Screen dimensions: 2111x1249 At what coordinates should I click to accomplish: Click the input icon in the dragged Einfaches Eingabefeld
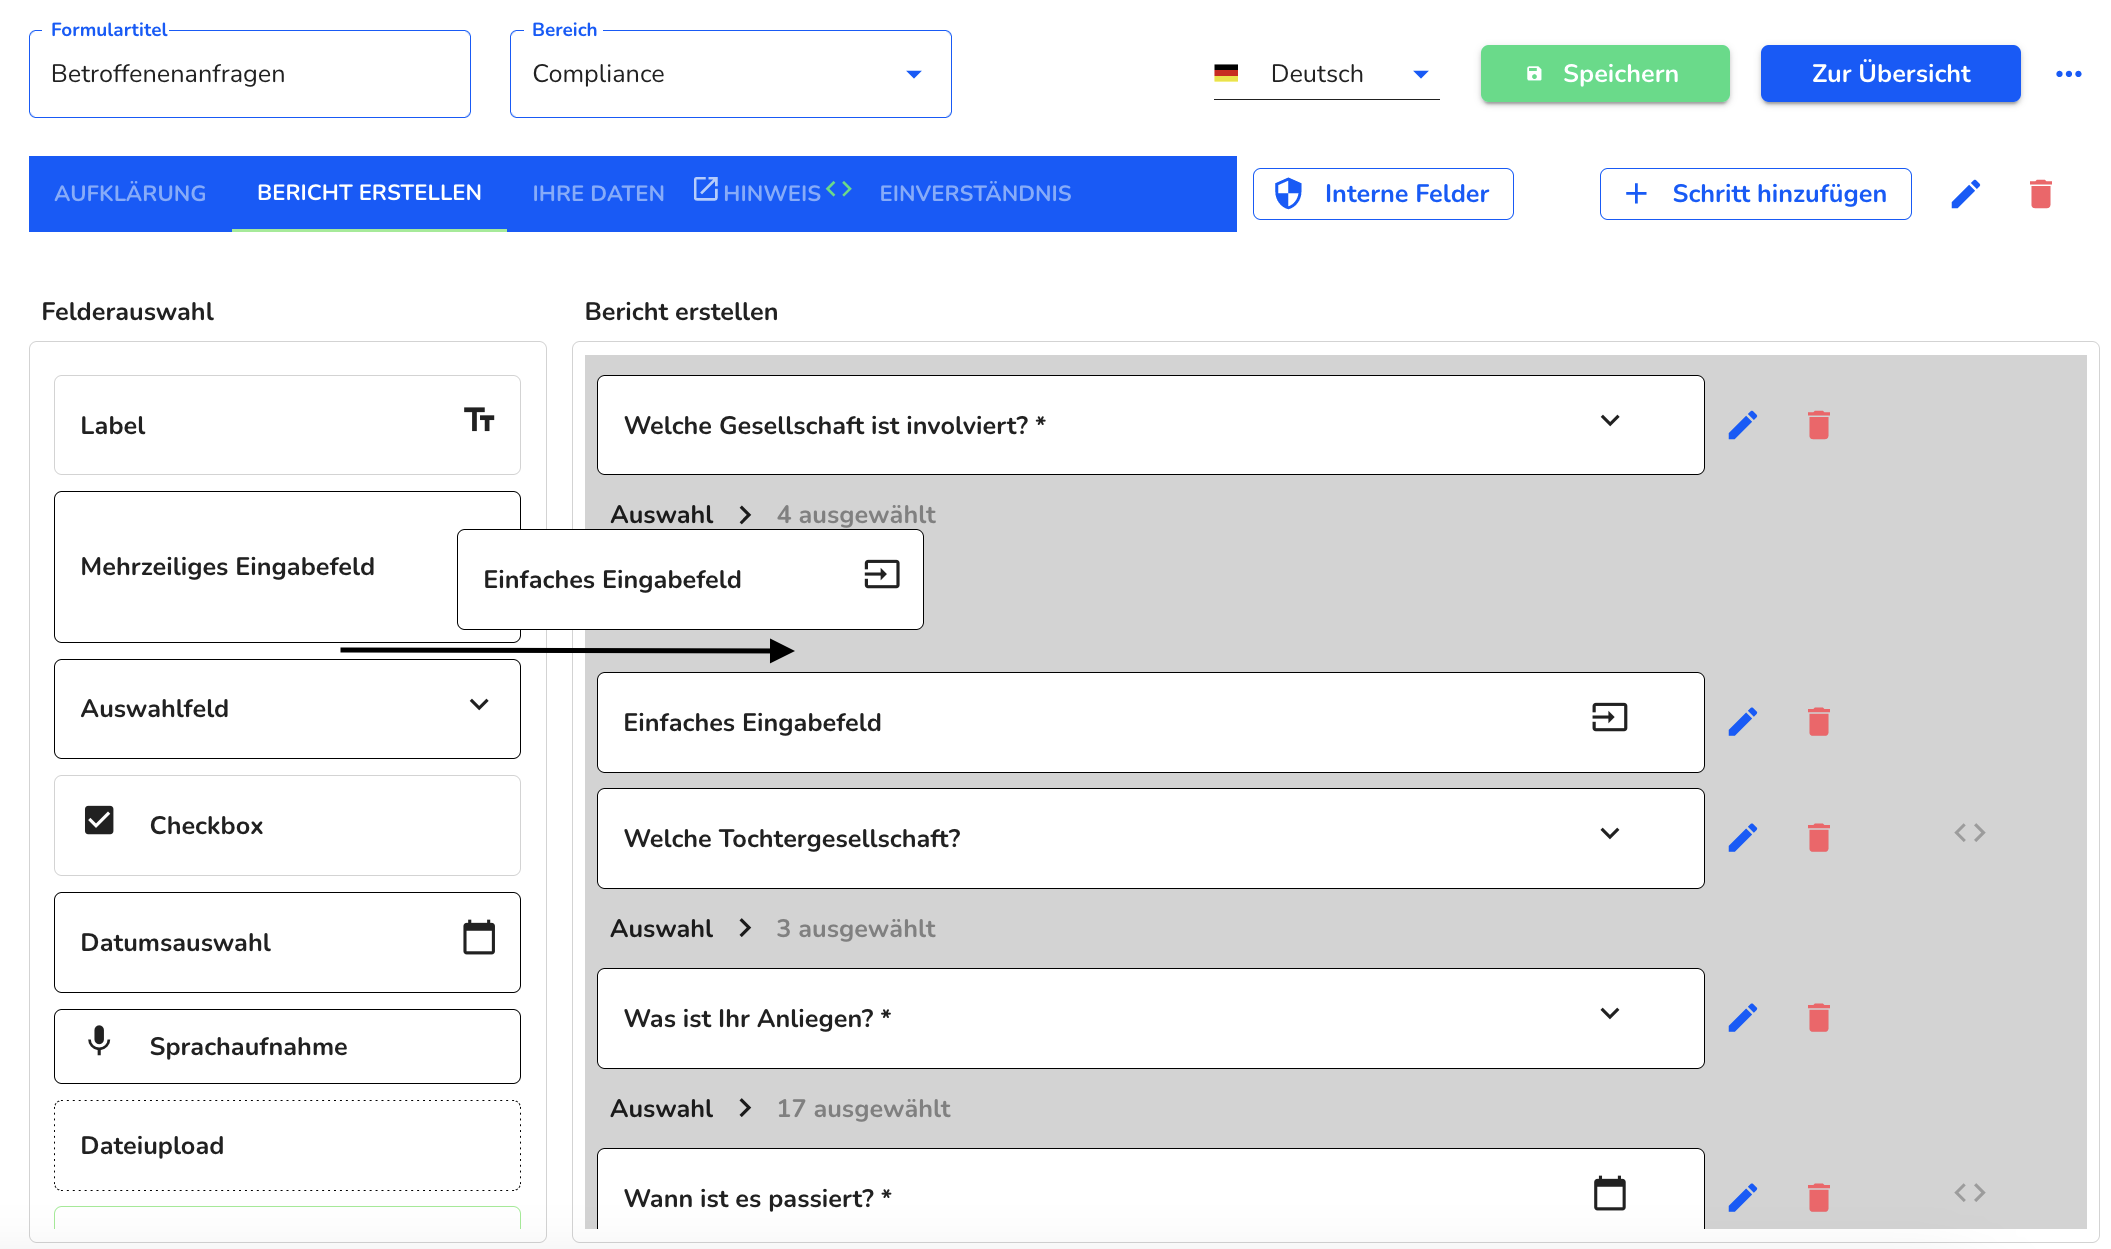click(x=881, y=574)
